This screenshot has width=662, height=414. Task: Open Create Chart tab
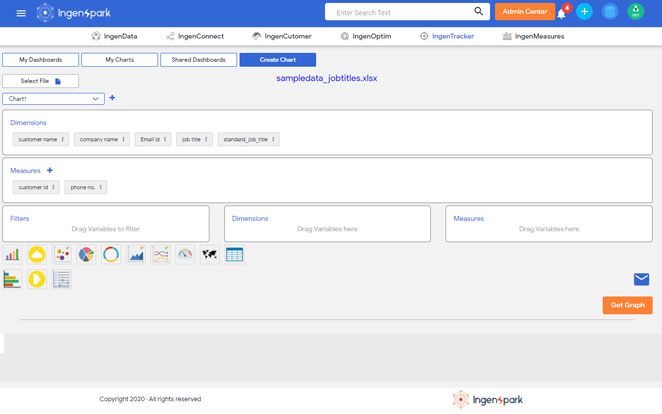point(278,60)
